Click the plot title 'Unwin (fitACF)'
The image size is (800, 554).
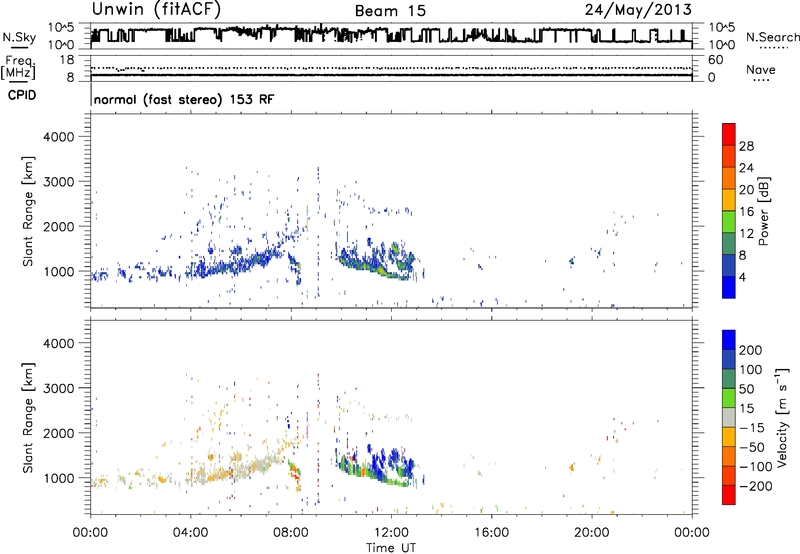[156, 10]
